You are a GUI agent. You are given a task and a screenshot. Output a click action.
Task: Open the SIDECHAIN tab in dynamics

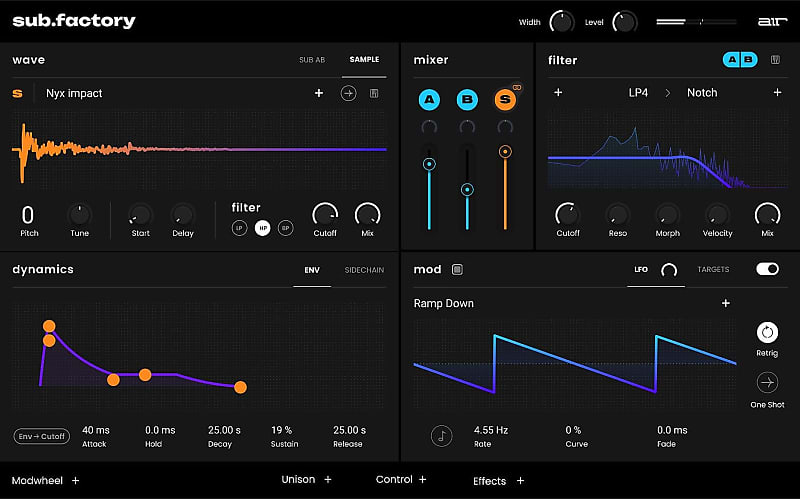(364, 270)
